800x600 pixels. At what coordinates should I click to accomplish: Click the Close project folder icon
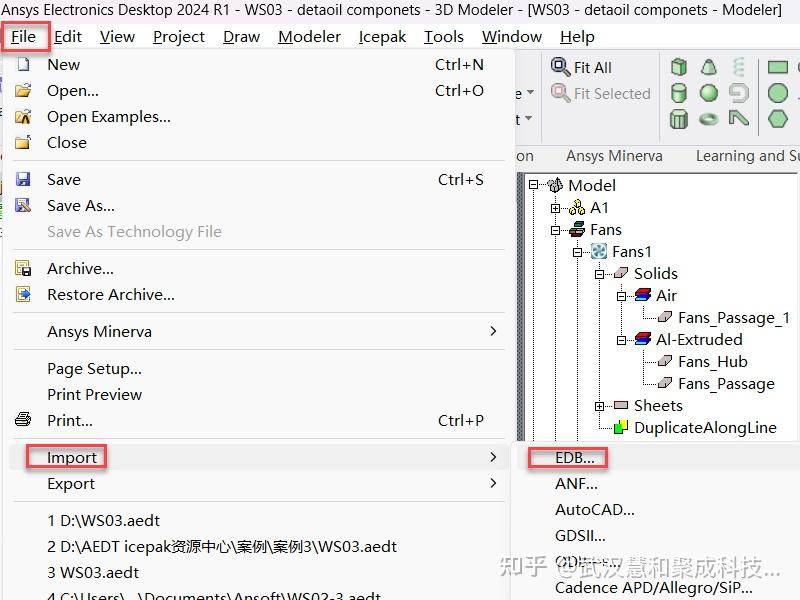coord(23,142)
